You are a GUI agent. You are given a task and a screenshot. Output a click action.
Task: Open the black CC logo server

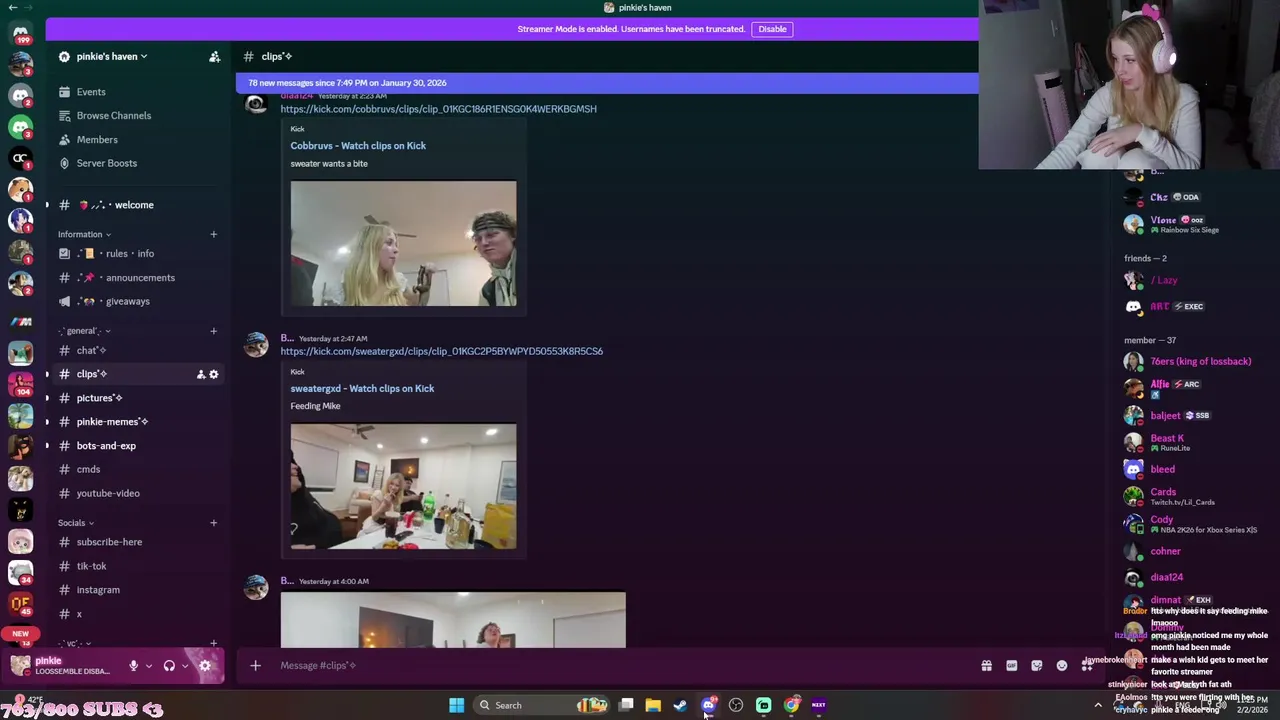point(20,158)
